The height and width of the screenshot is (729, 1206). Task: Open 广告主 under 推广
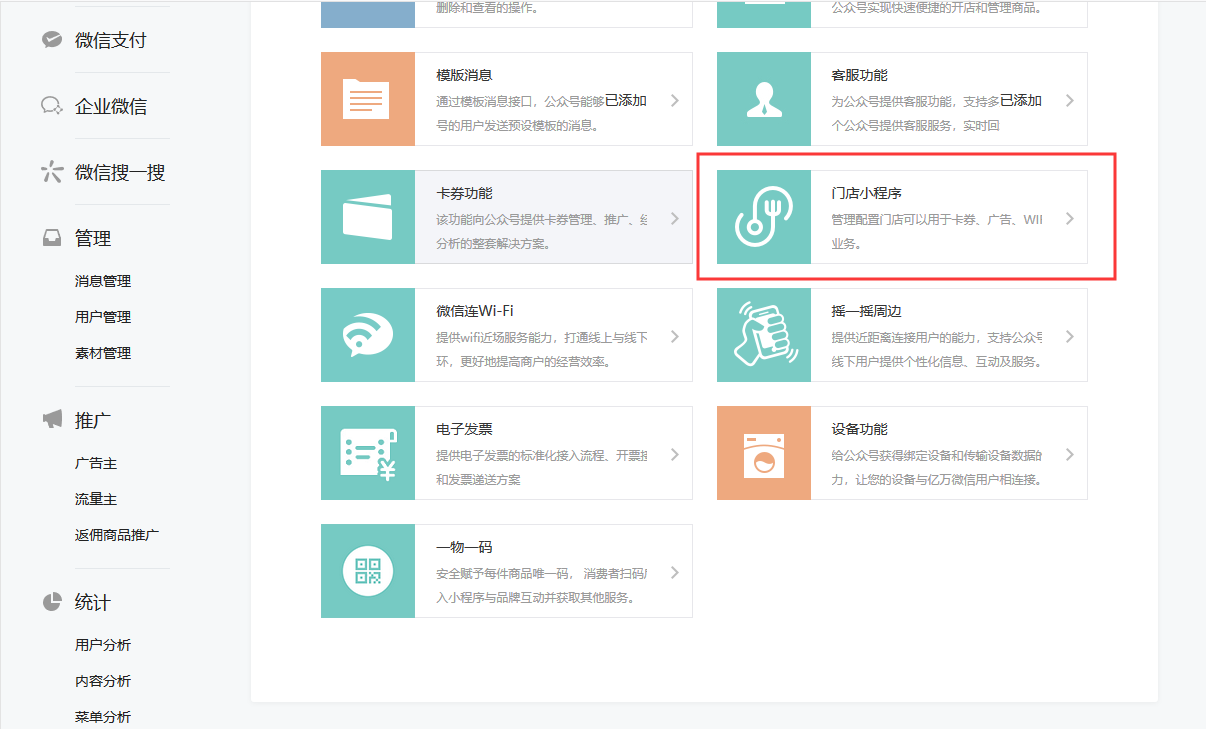(x=96, y=463)
